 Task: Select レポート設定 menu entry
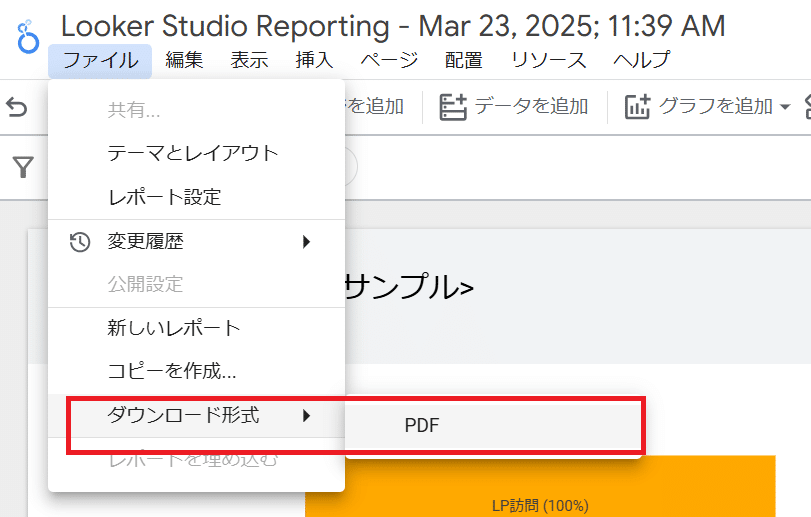coord(197,197)
